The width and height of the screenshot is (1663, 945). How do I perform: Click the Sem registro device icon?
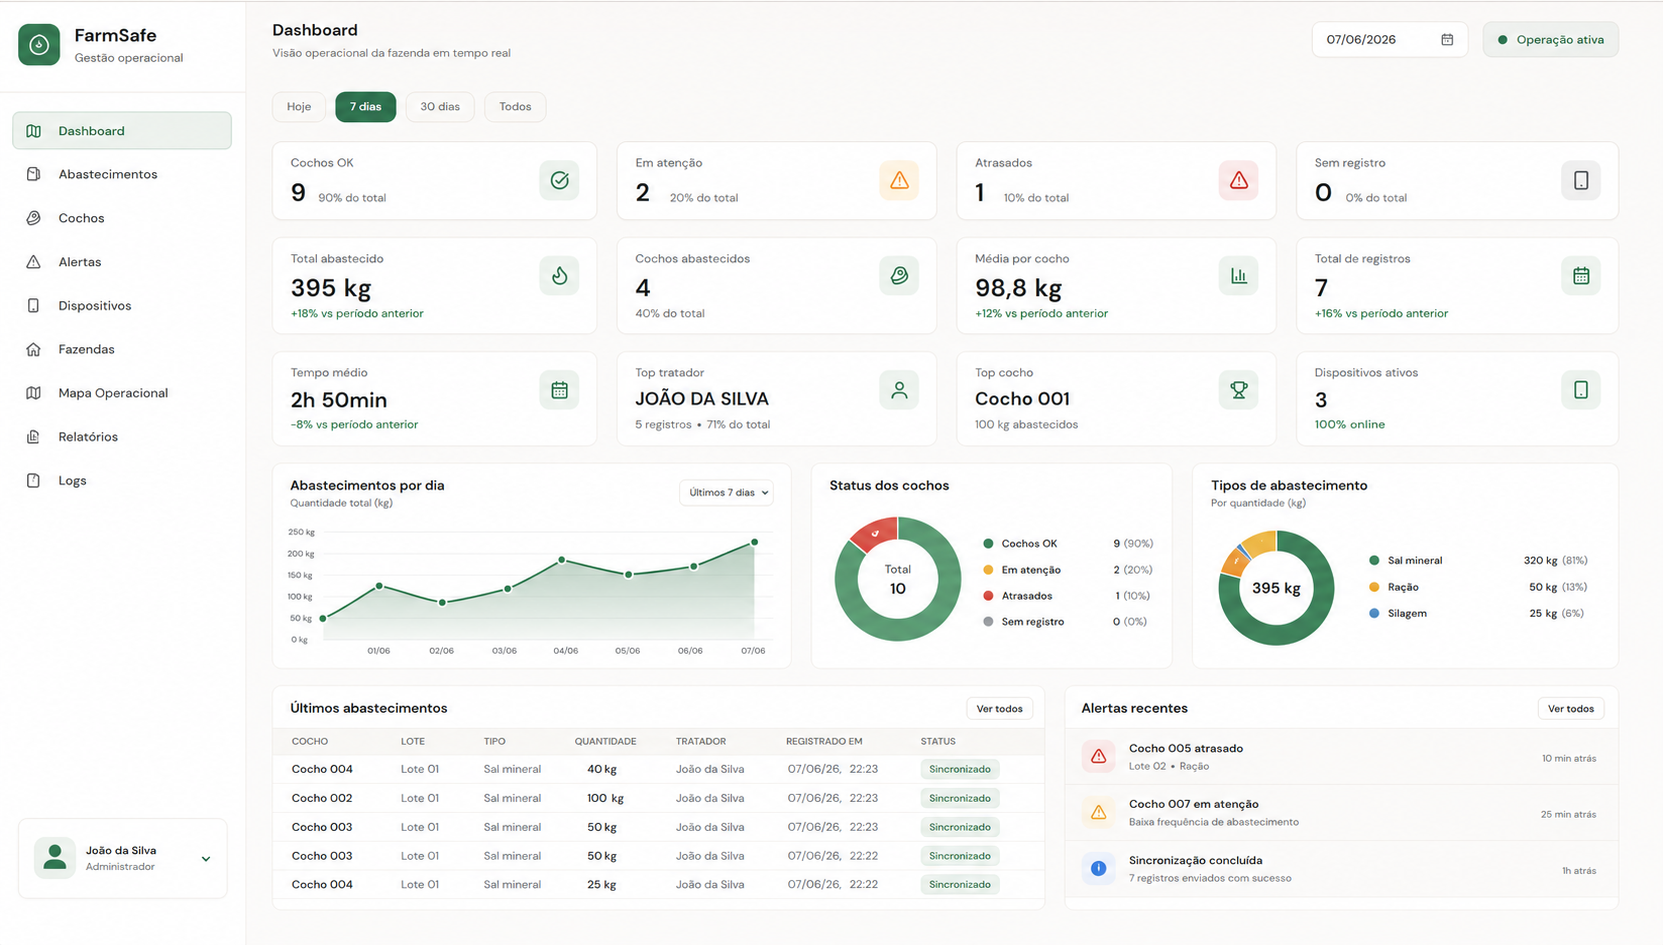(x=1581, y=181)
